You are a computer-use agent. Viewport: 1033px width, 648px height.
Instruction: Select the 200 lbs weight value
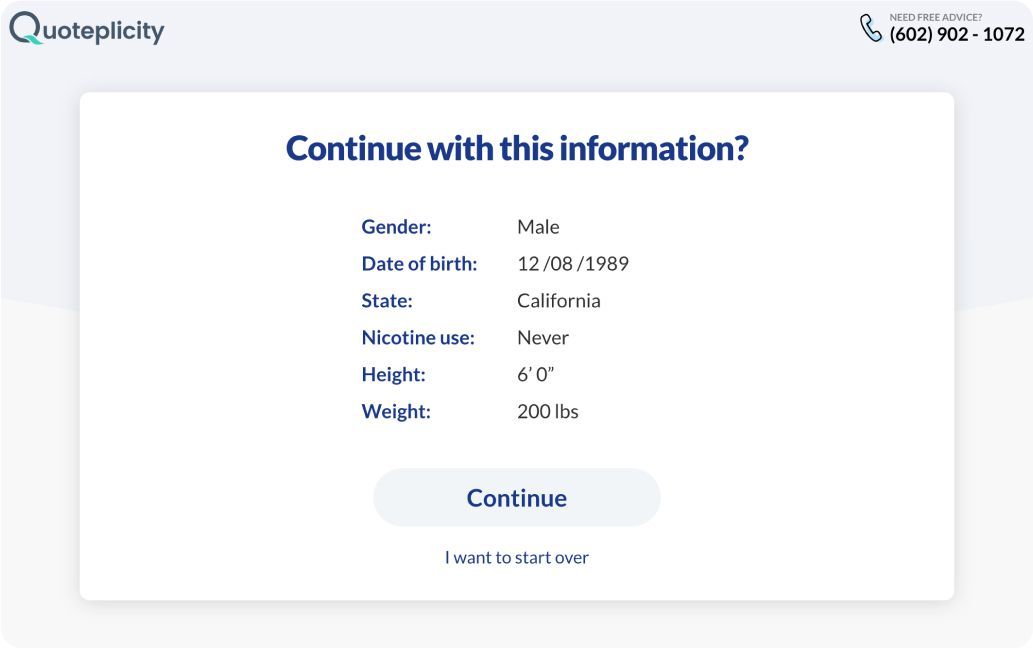click(547, 411)
